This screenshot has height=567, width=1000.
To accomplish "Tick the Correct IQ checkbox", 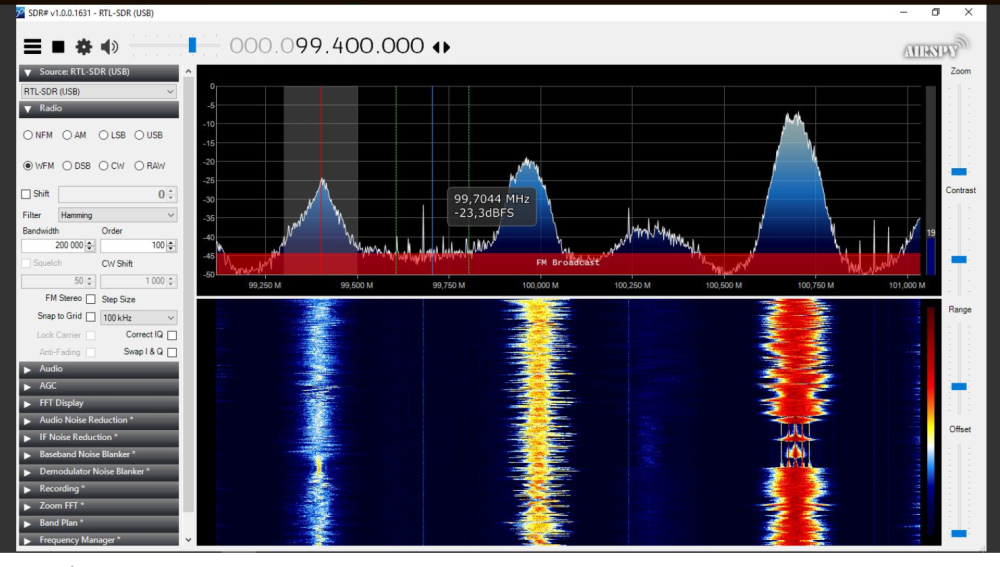I will 172,335.
